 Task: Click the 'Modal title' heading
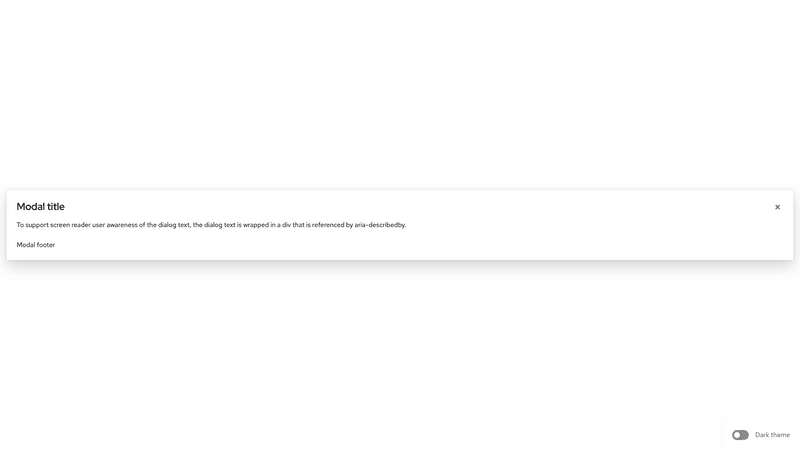click(x=40, y=207)
